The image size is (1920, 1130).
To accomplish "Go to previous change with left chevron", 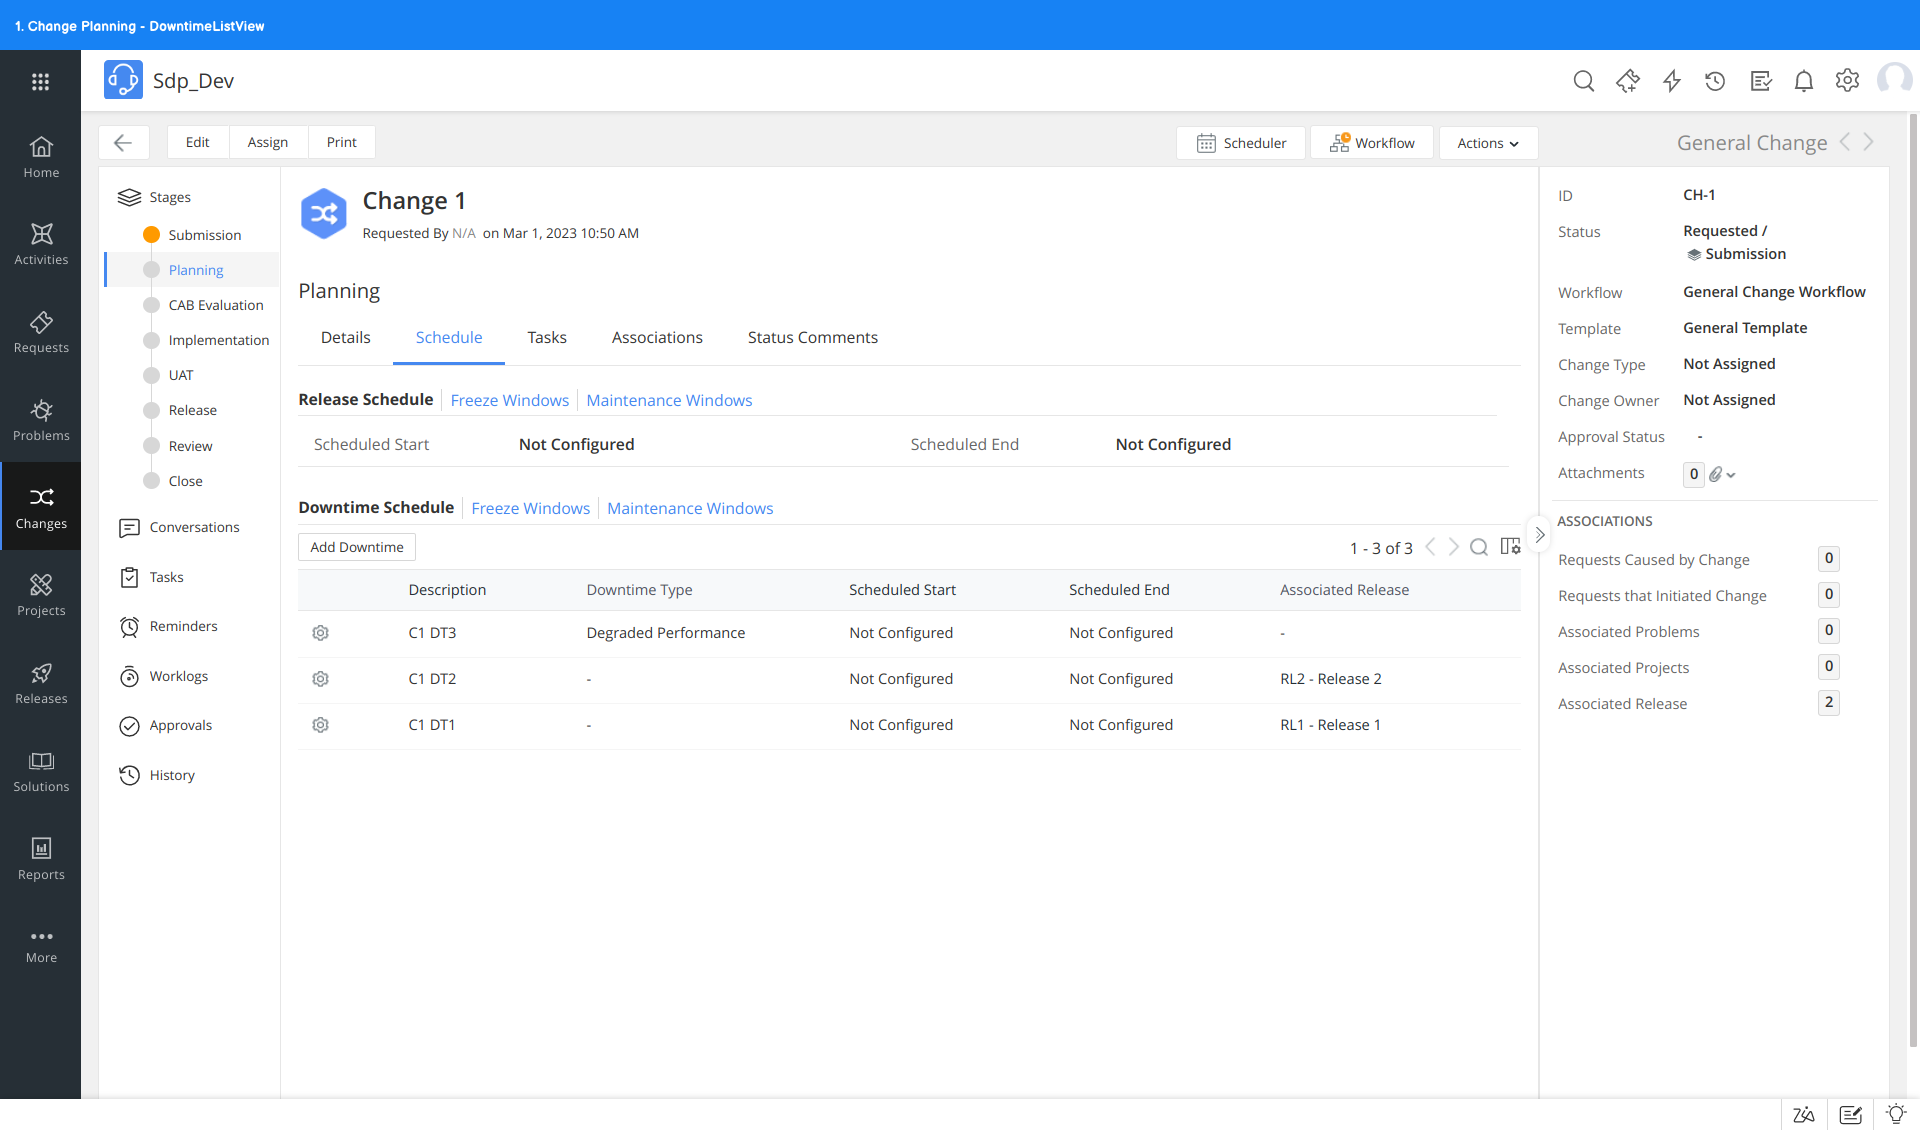I will pyautogui.click(x=1844, y=142).
